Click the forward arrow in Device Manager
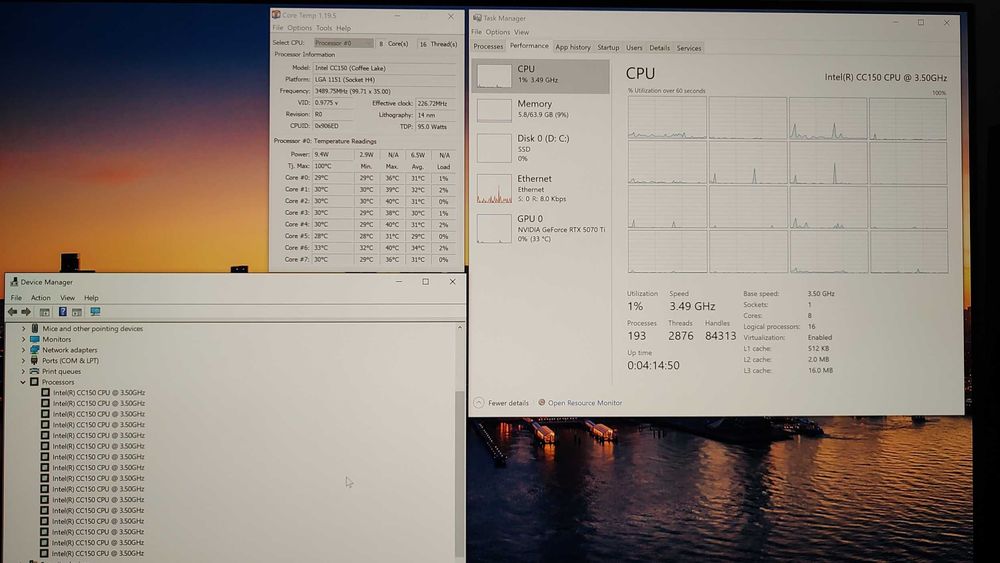The width and height of the screenshot is (1000, 563). pos(26,312)
